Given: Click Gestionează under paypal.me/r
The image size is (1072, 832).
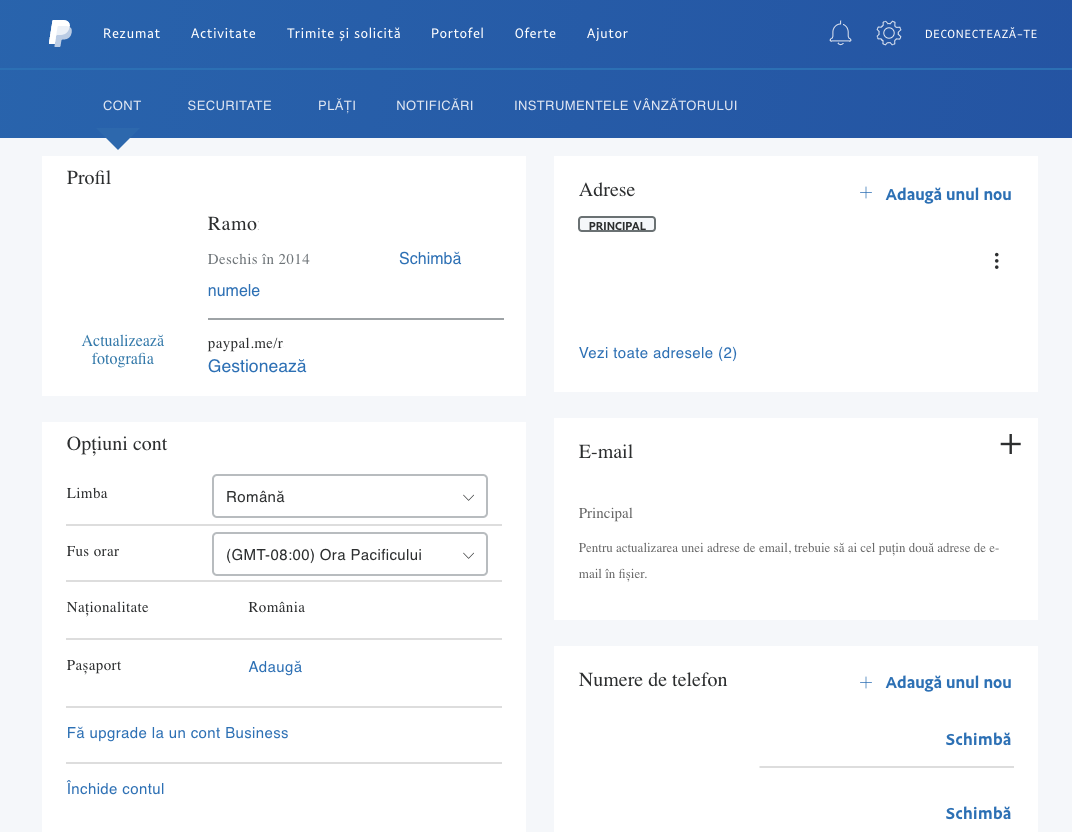Looking at the screenshot, I should pyautogui.click(x=256, y=366).
